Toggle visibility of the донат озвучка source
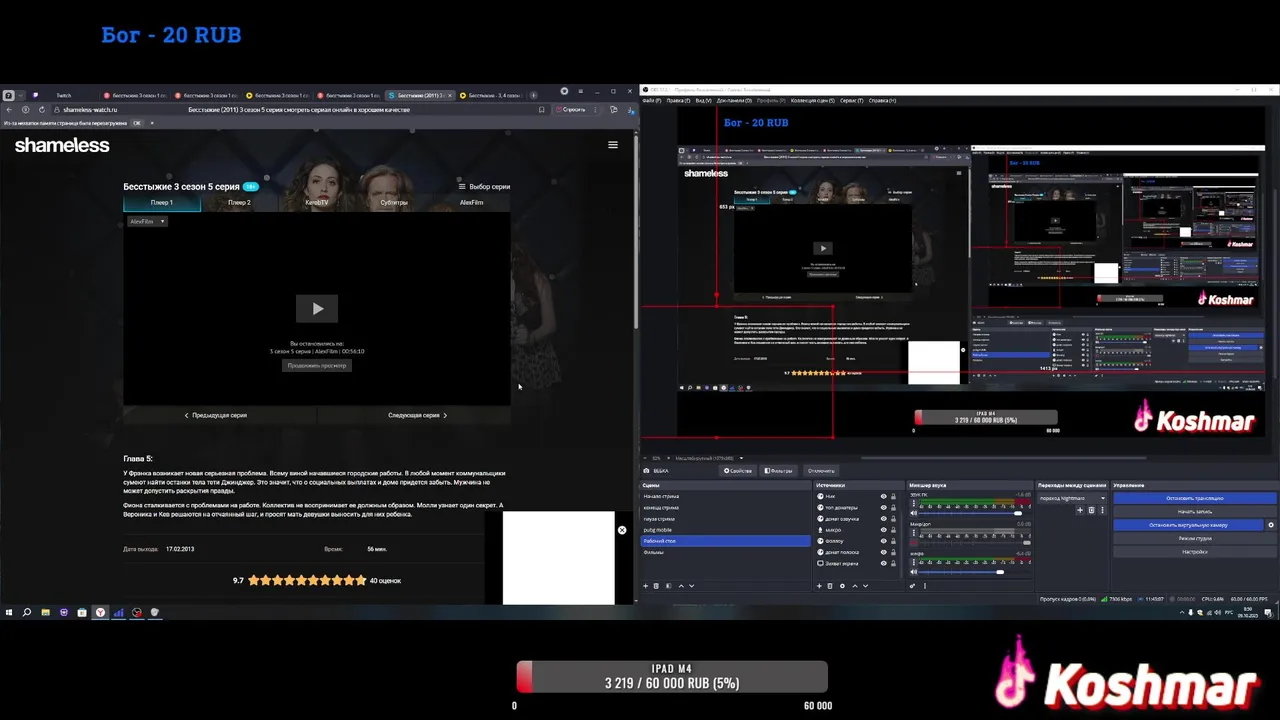Image resolution: width=1280 pixels, height=720 pixels. tap(883, 518)
